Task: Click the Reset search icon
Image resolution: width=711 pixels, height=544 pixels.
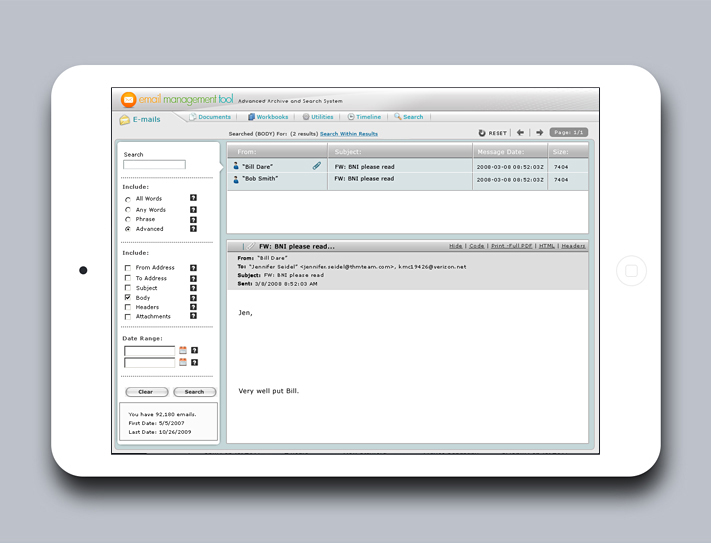Action: [483, 132]
